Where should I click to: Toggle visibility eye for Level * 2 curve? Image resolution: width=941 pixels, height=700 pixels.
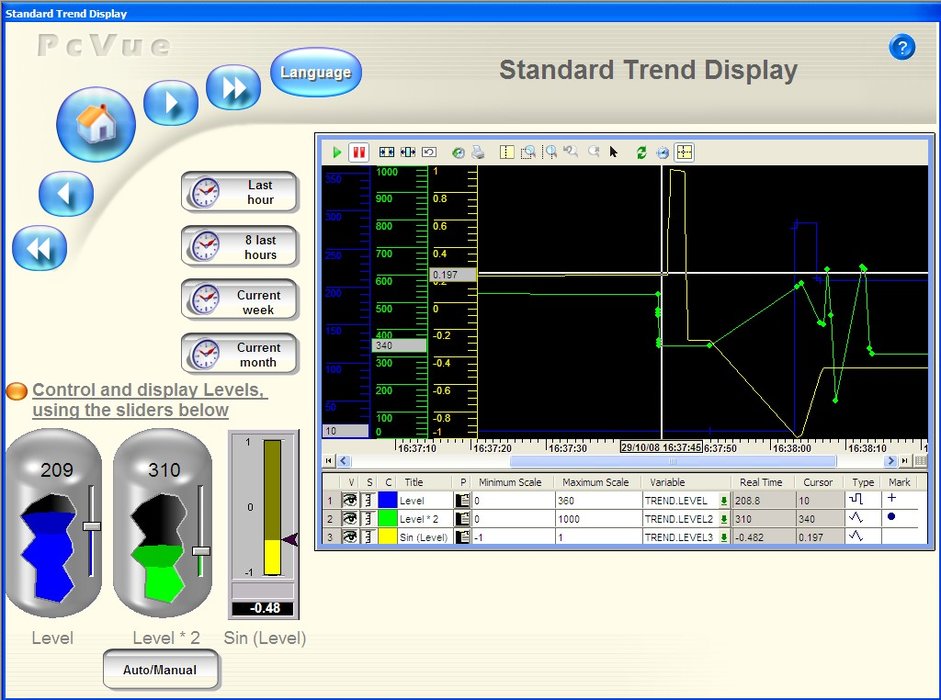pyautogui.click(x=350, y=518)
